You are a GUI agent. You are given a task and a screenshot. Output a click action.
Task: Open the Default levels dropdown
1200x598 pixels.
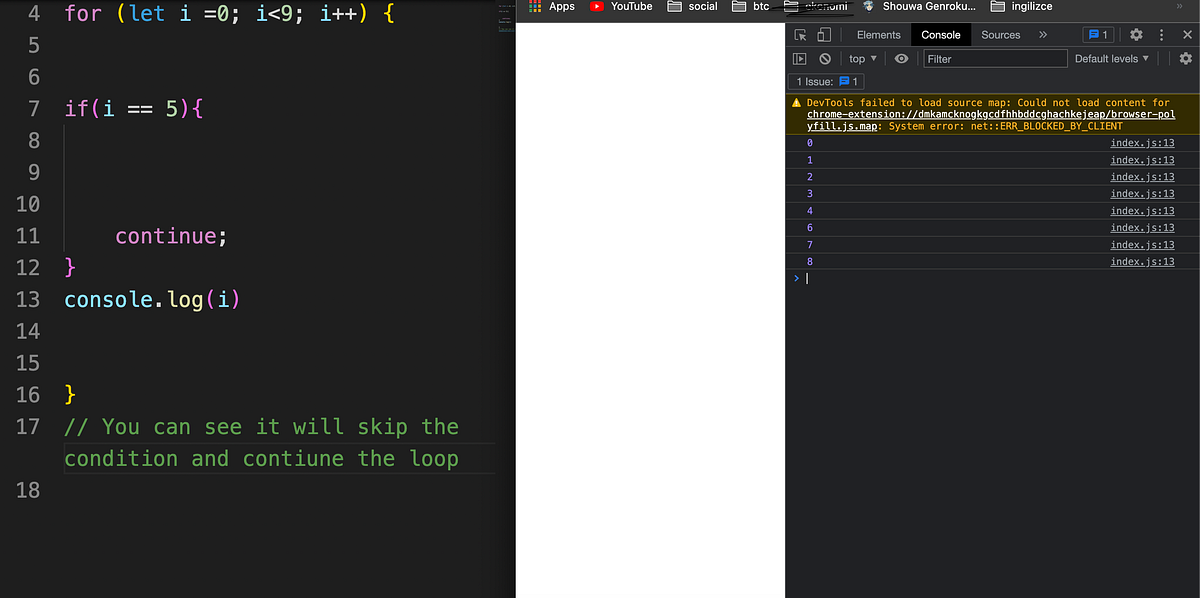pos(1111,58)
